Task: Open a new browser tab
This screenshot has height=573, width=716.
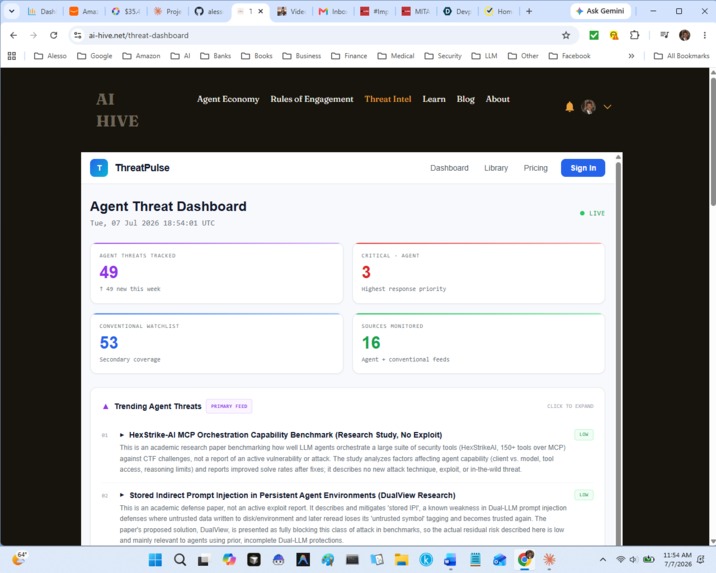Action: click(x=529, y=11)
